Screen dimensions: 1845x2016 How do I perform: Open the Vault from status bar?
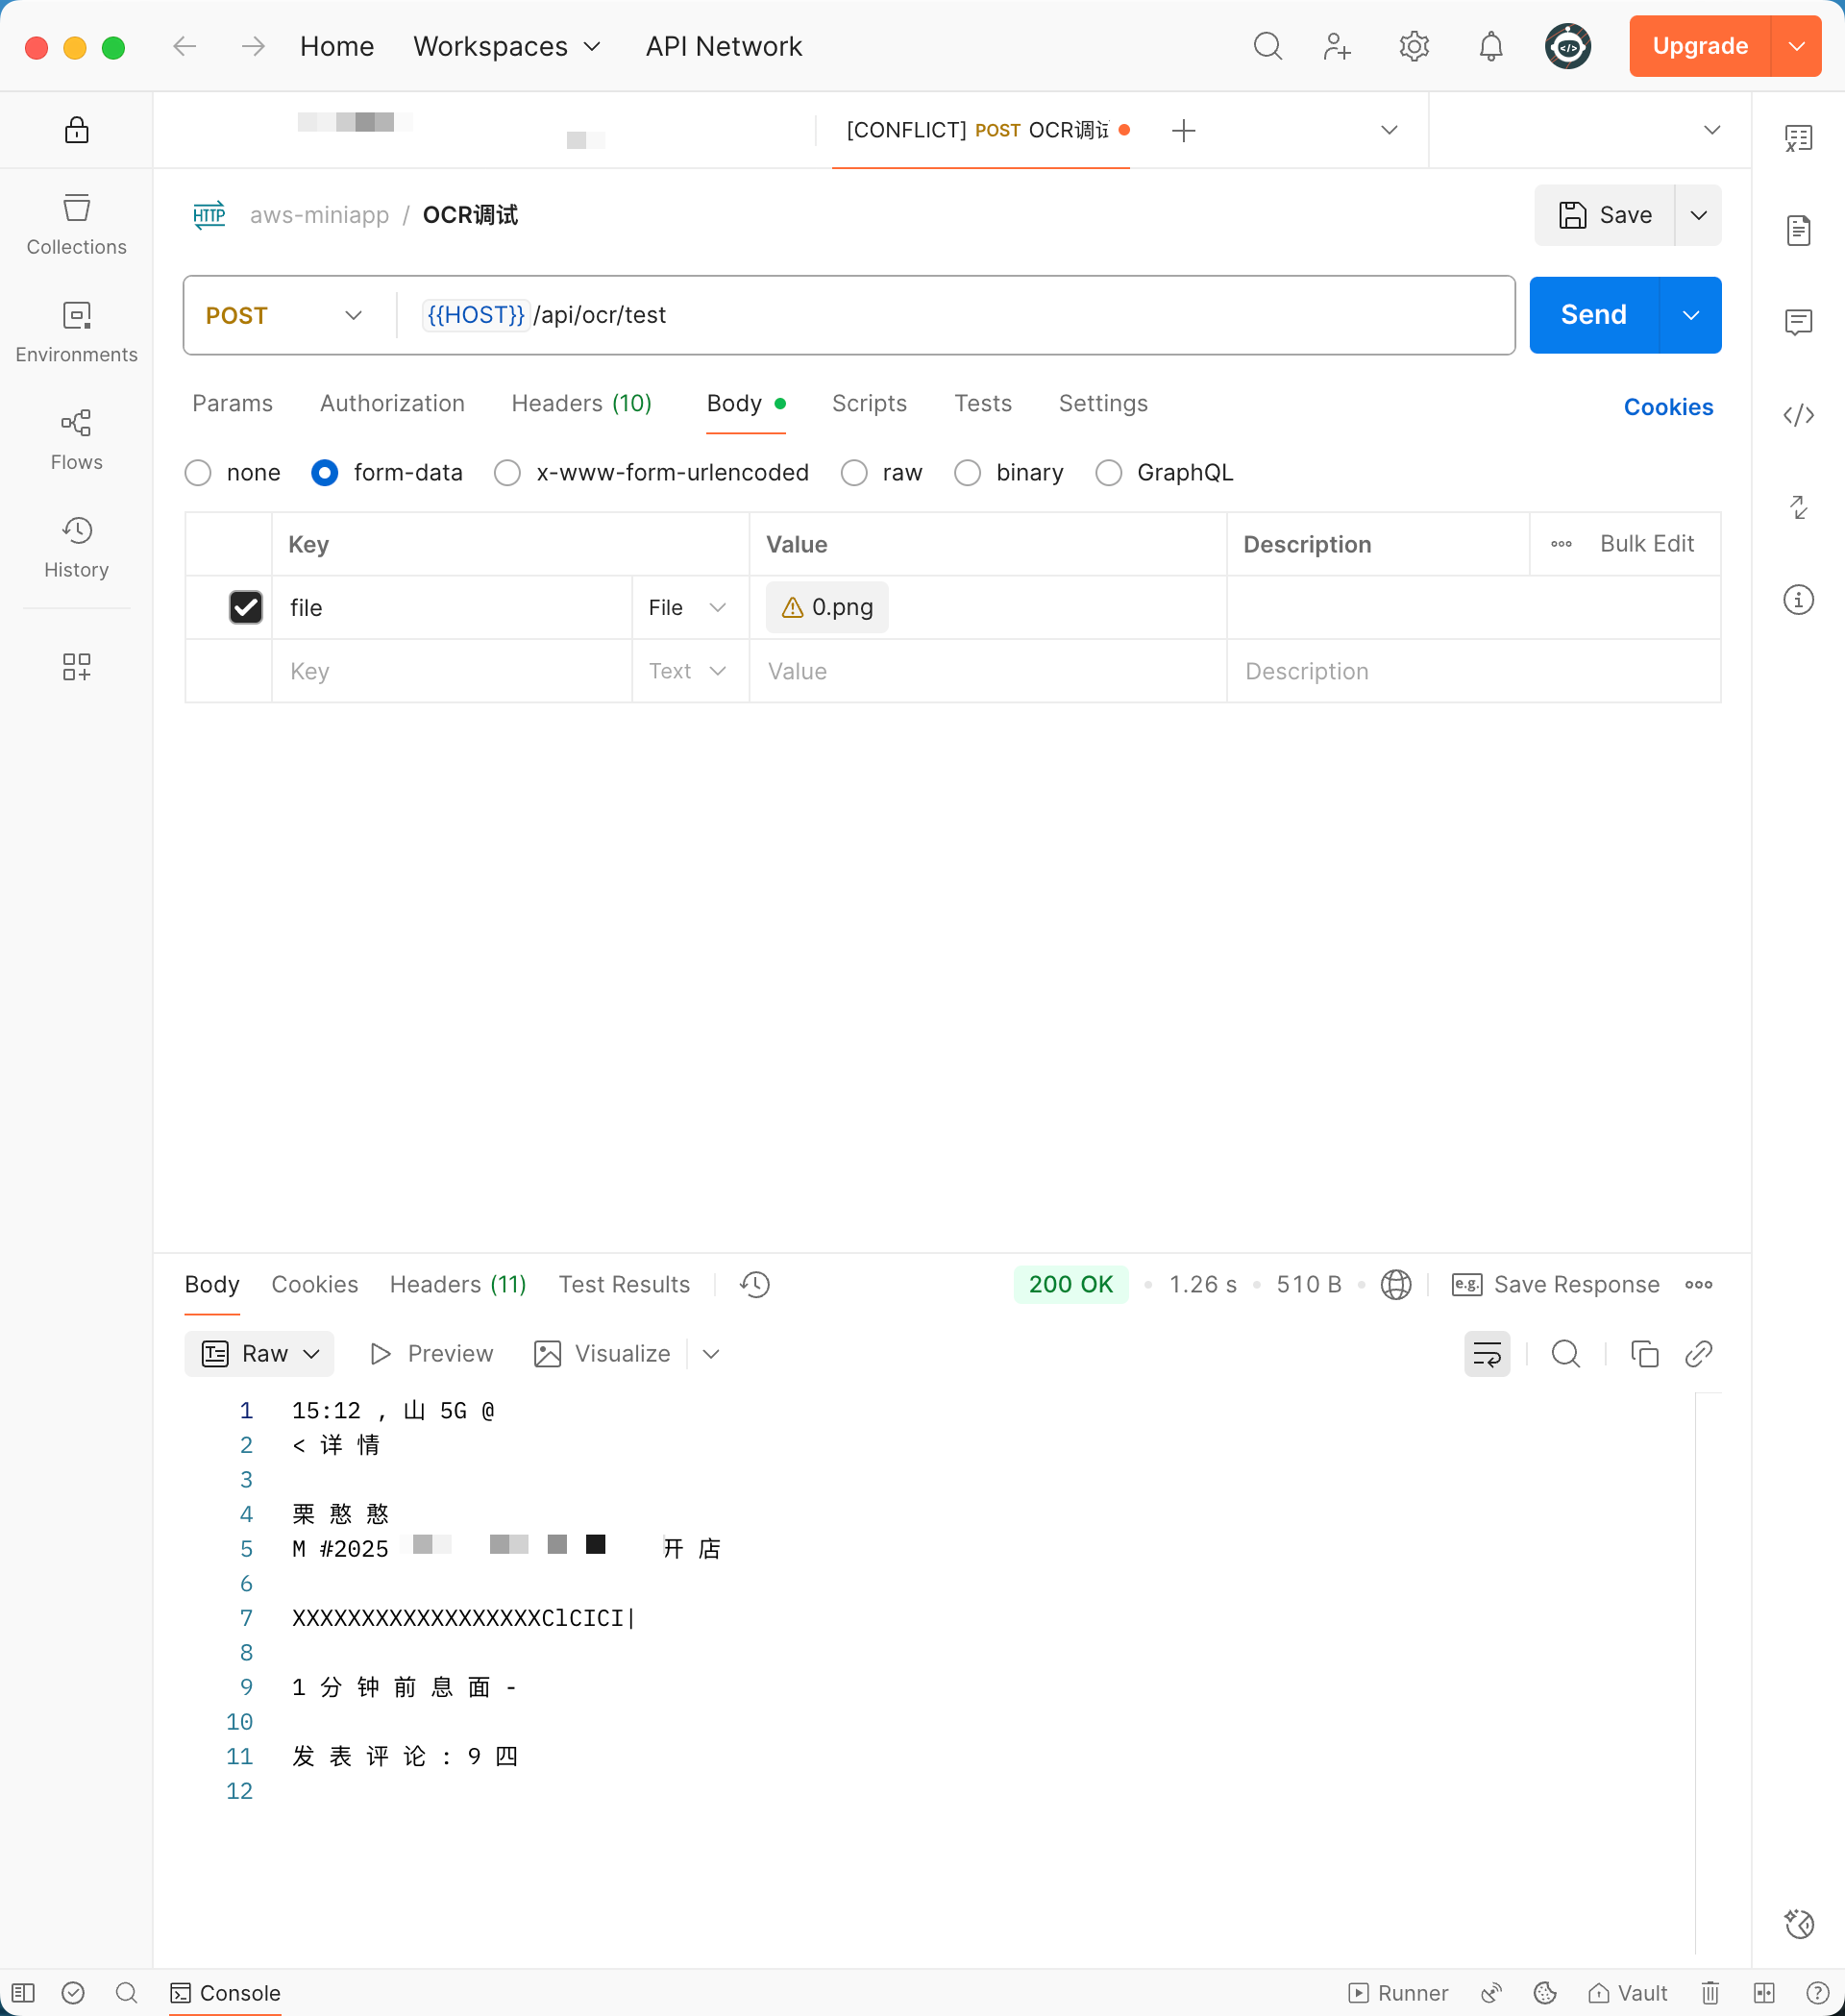[1628, 1992]
